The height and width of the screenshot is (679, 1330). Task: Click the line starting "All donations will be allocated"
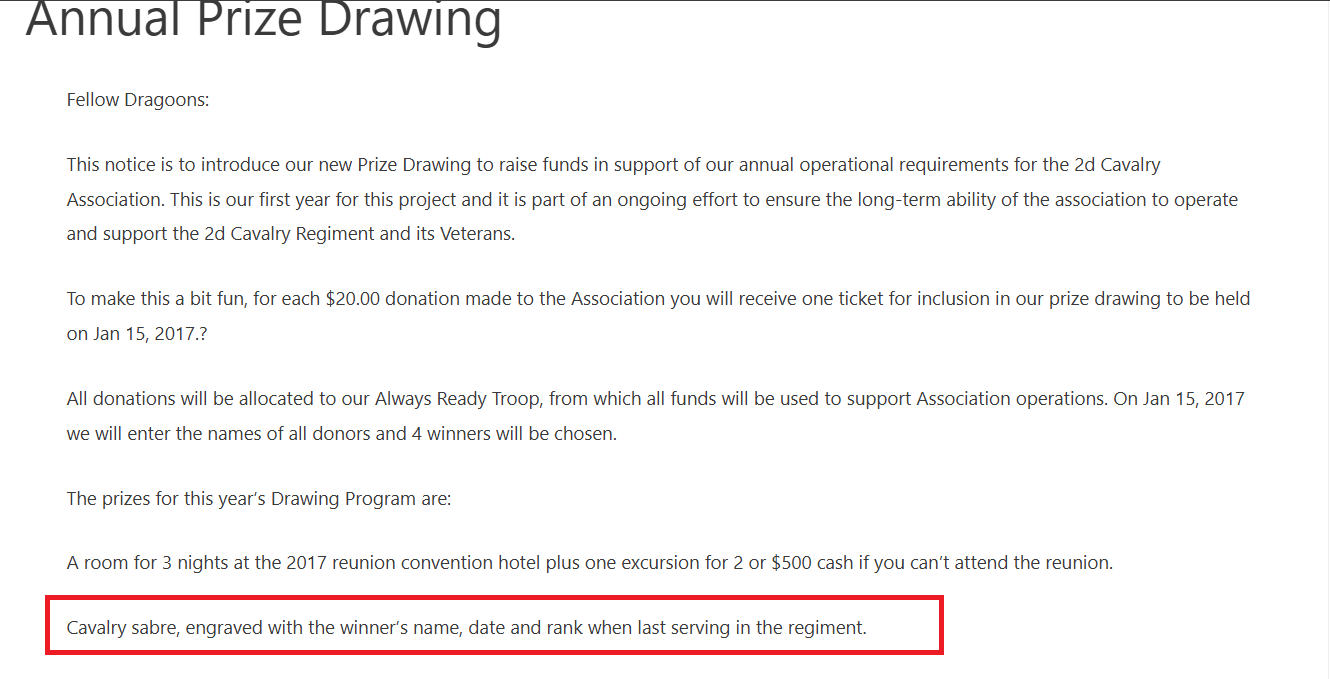[655, 398]
